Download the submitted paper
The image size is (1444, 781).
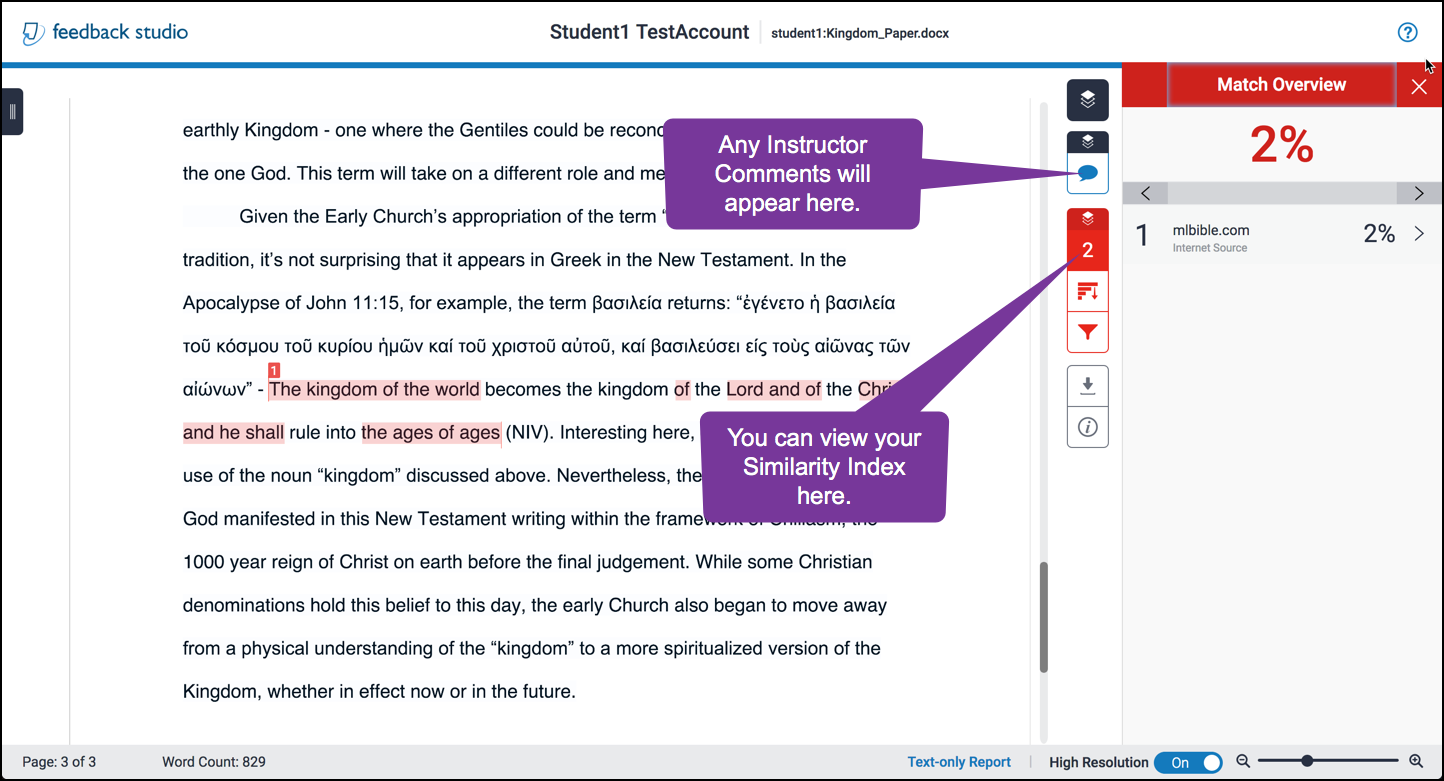point(1087,385)
